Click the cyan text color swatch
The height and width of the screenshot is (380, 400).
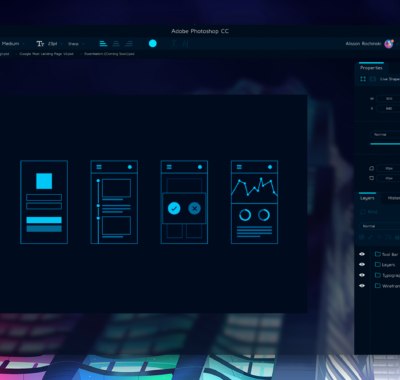point(153,43)
